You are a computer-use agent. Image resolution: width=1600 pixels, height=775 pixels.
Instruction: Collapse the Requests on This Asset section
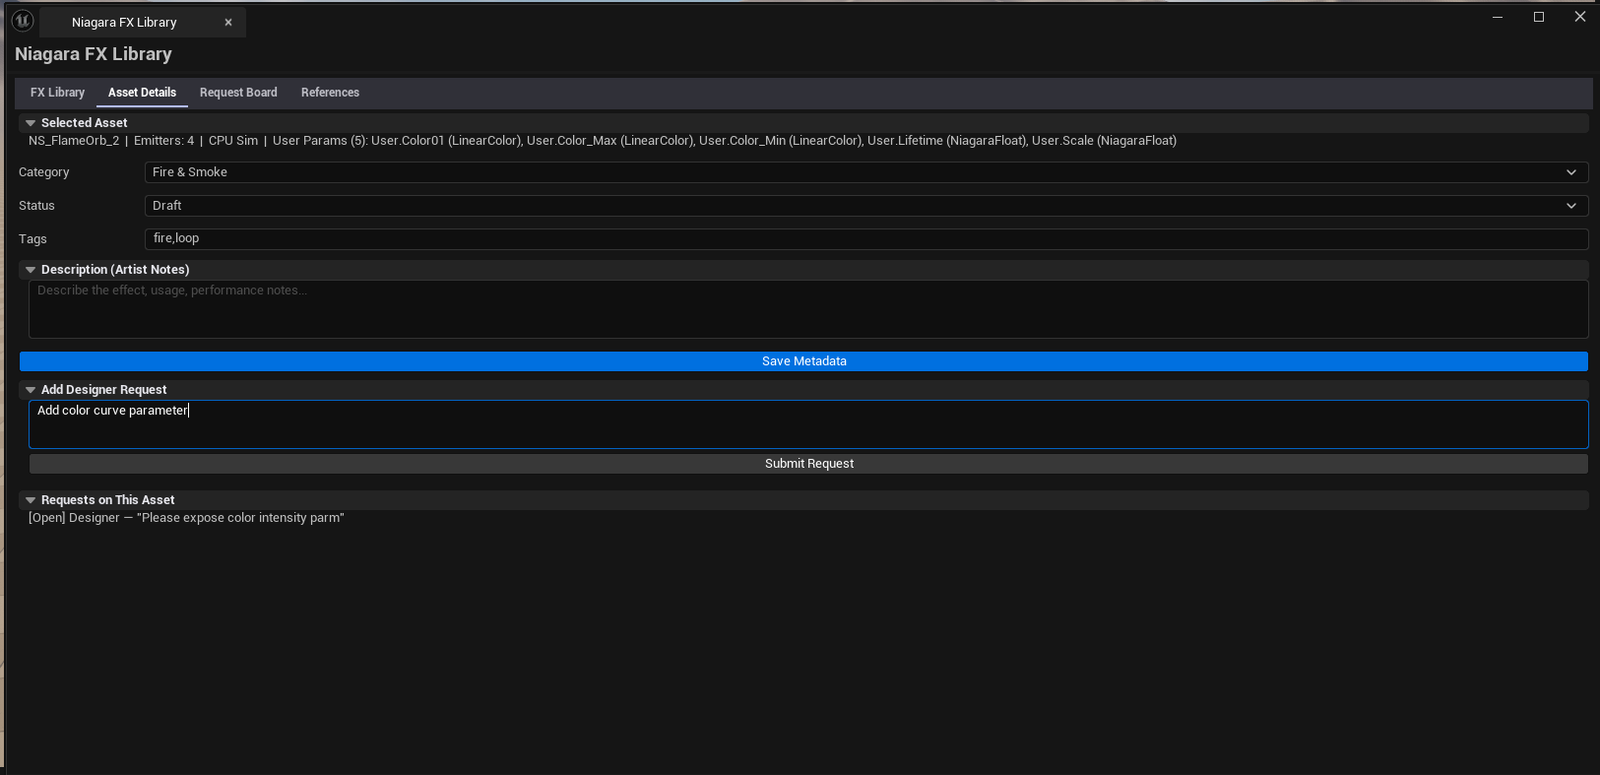point(31,500)
